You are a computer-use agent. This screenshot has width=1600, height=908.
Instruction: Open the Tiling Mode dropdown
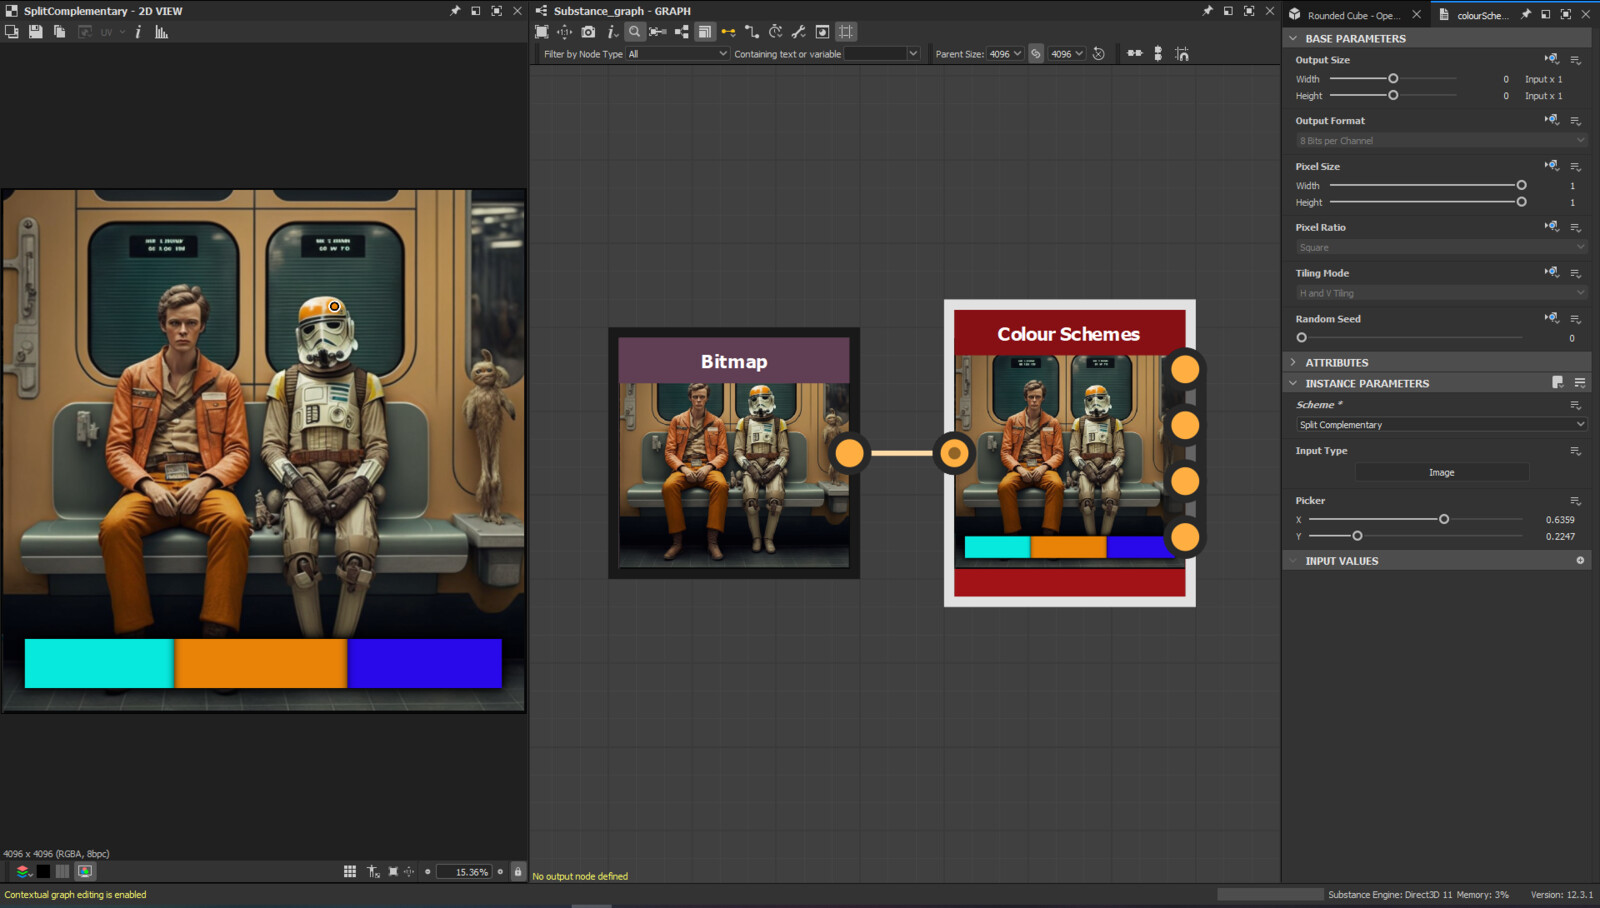point(1441,293)
